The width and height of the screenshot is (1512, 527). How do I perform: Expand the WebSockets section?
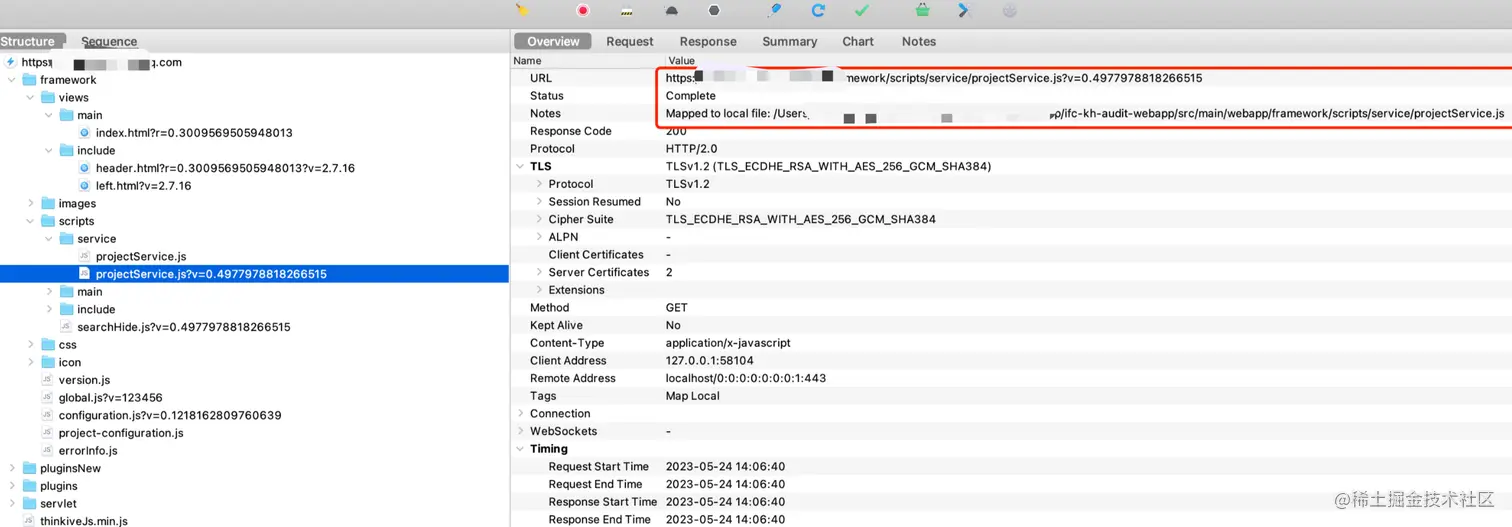[x=520, y=431]
